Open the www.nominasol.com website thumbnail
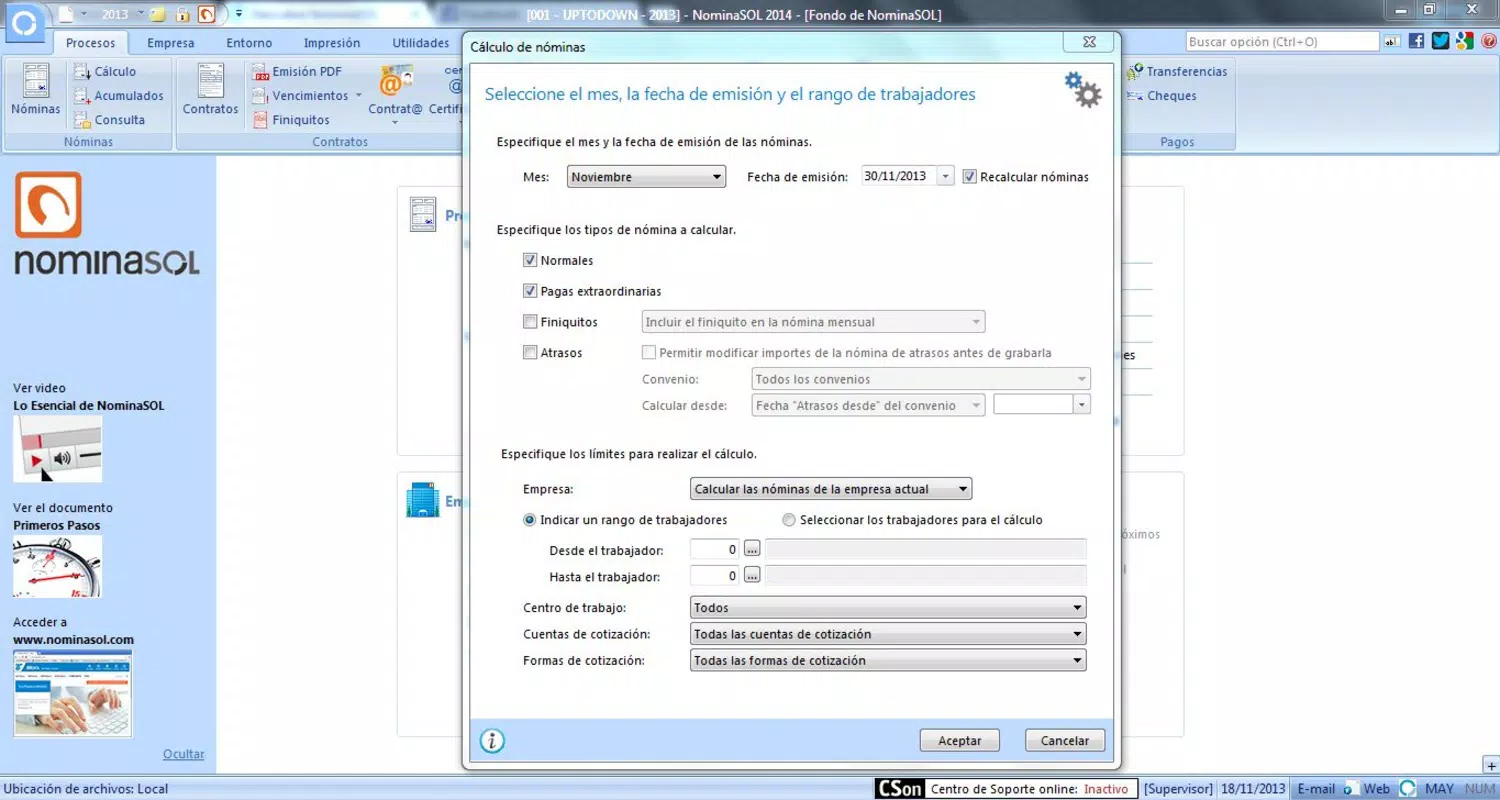The image size is (1500, 800). coord(72,694)
